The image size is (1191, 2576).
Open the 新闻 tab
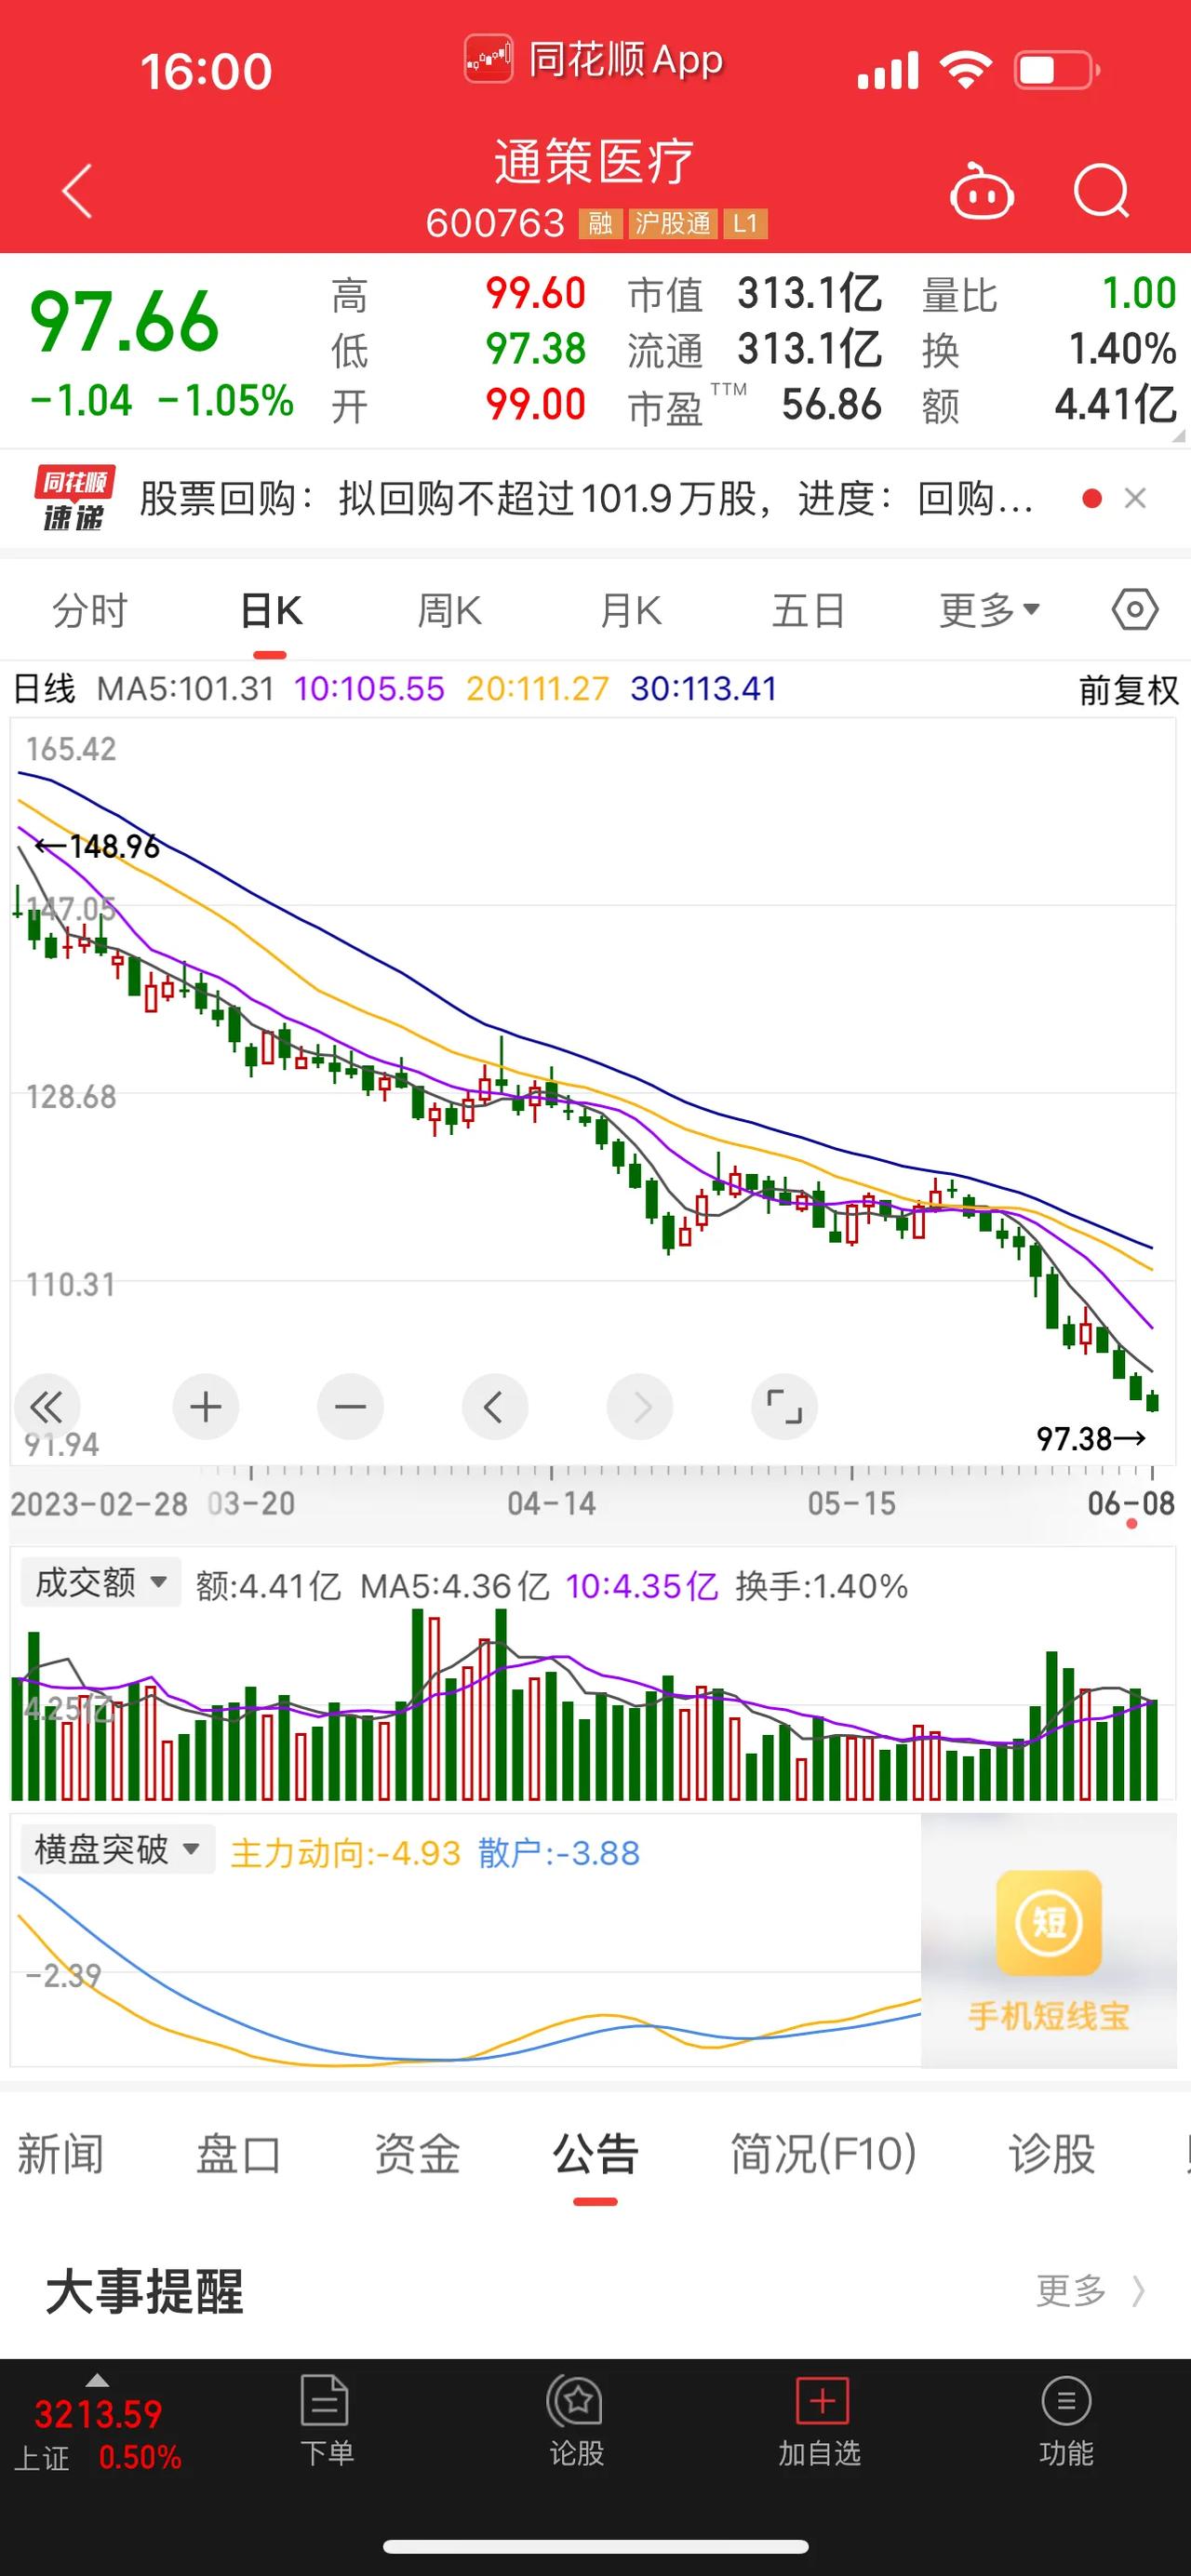60,2153
